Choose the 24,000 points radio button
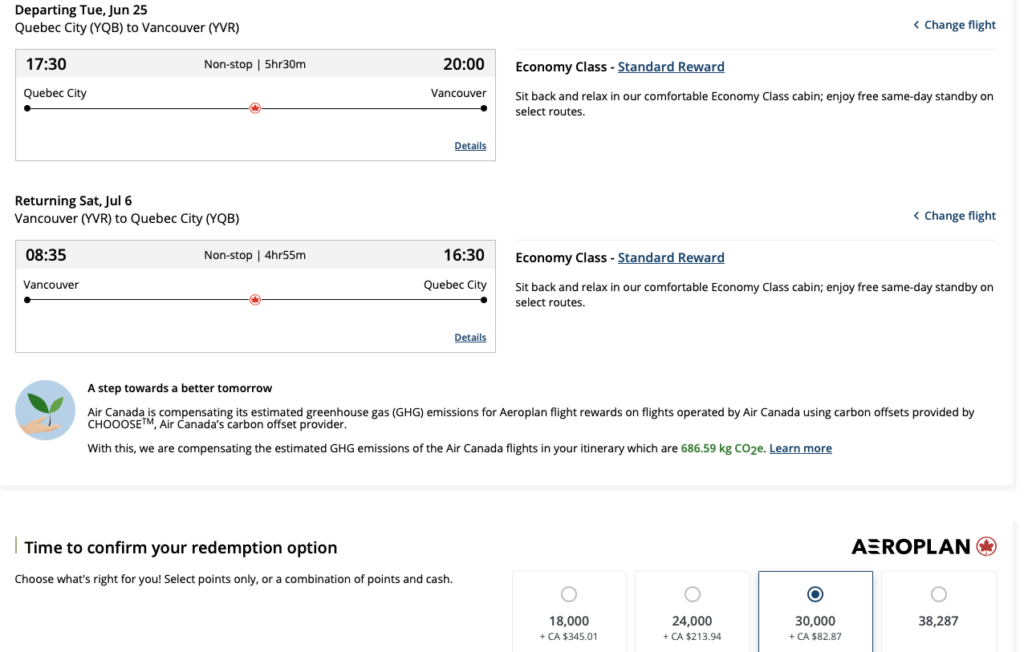The image size is (1024, 652). click(x=692, y=594)
